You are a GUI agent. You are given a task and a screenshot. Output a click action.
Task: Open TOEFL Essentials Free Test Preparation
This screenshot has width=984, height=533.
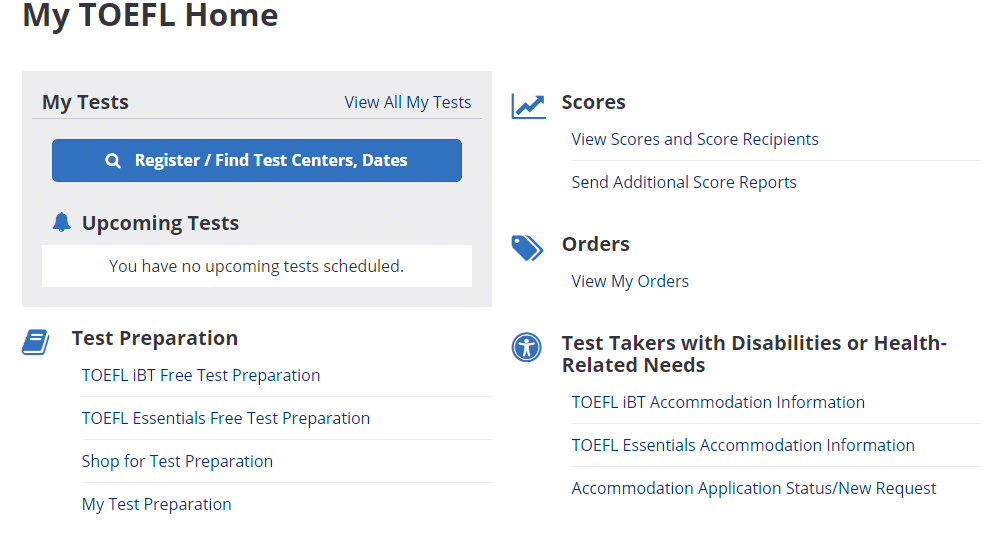[226, 418]
